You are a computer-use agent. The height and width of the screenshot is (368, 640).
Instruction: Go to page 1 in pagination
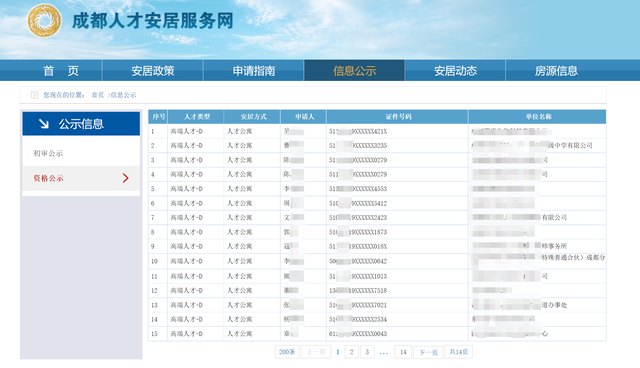click(338, 352)
